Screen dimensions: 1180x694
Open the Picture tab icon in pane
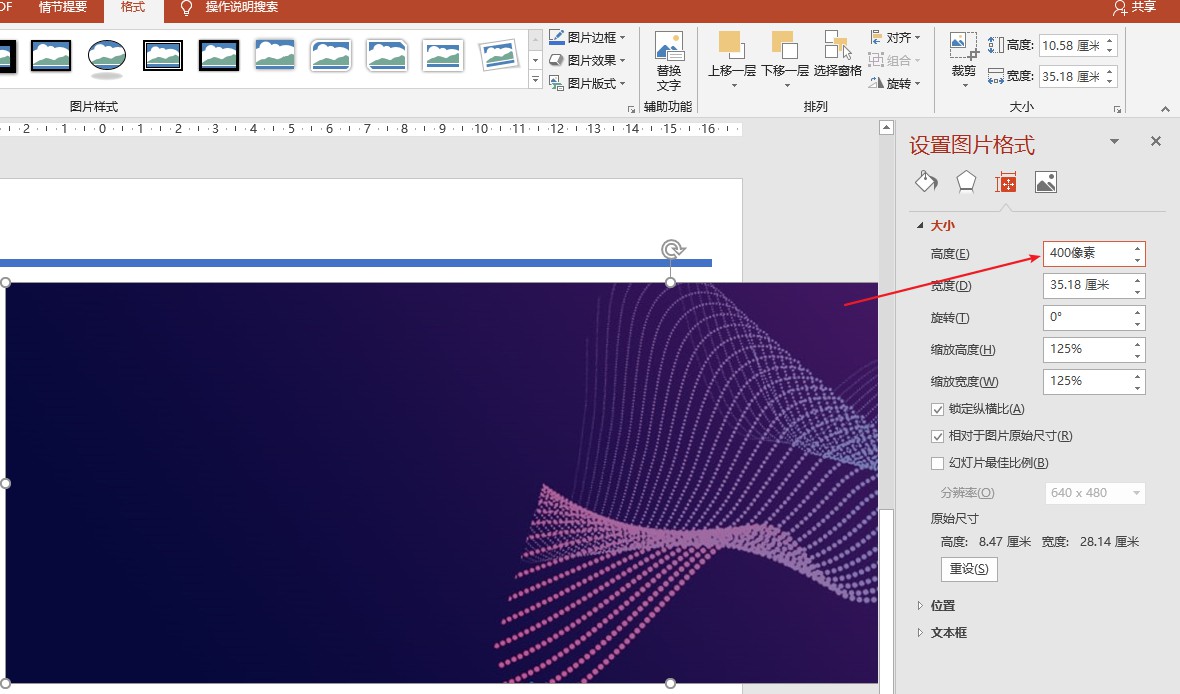pyautogui.click(x=1045, y=182)
